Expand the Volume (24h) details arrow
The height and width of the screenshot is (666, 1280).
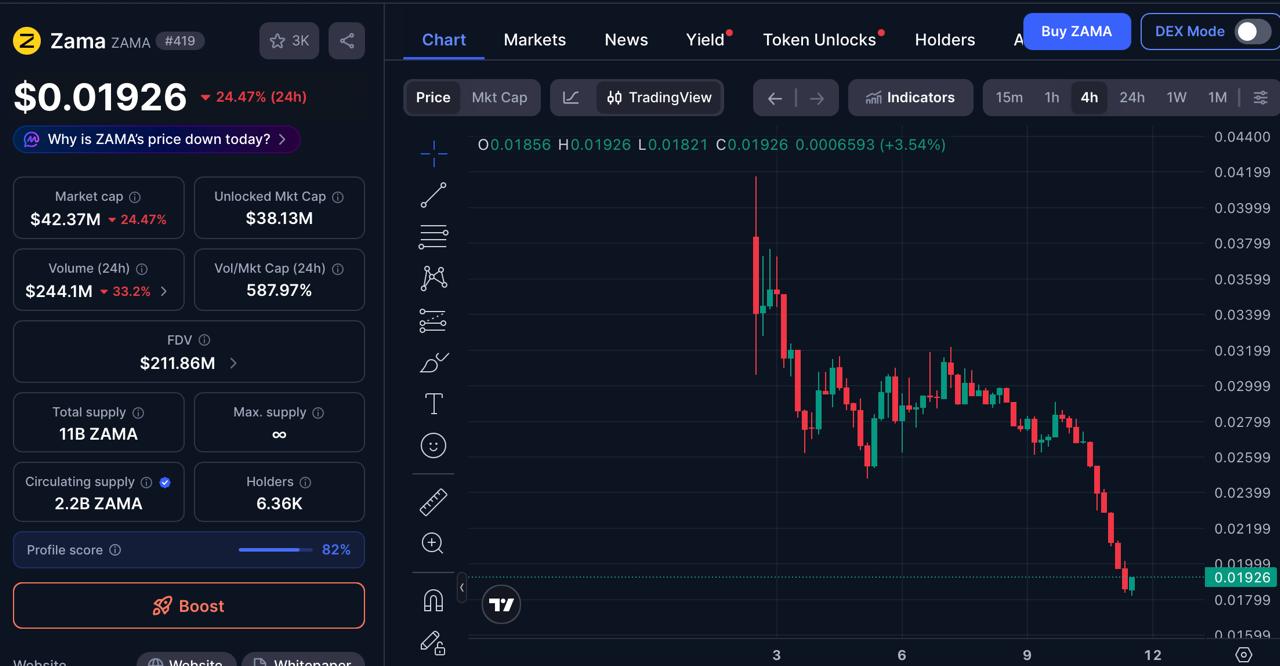click(x=164, y=291)
